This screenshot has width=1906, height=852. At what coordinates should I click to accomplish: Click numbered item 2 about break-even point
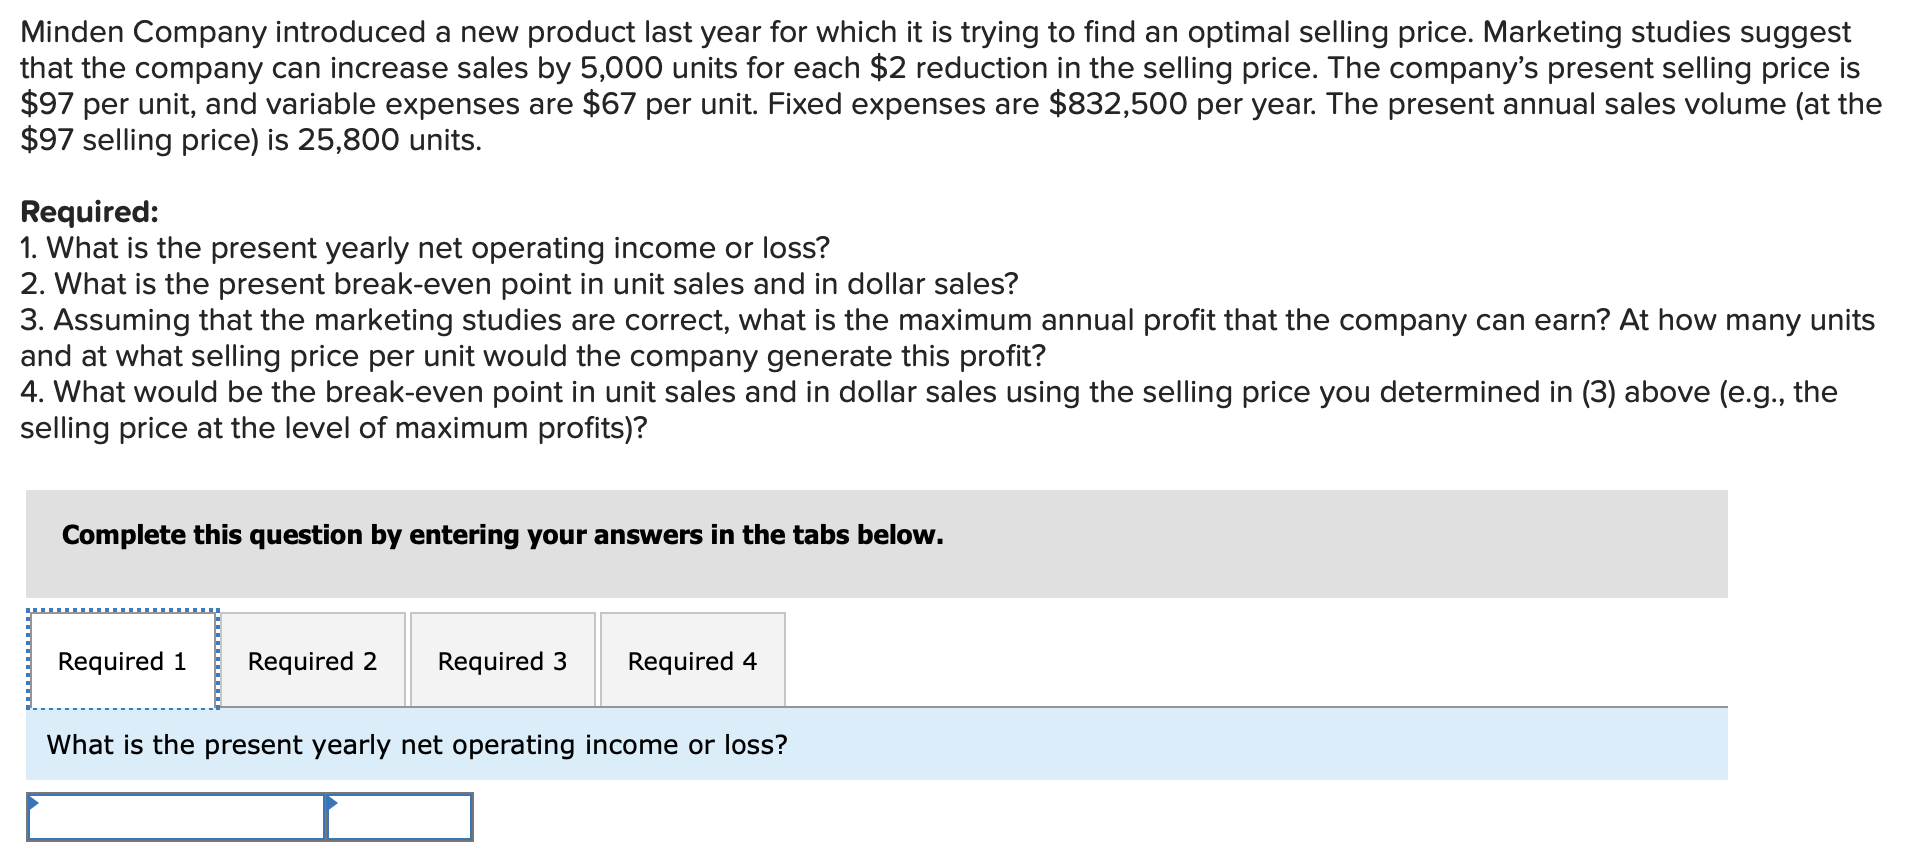[519, 284]
